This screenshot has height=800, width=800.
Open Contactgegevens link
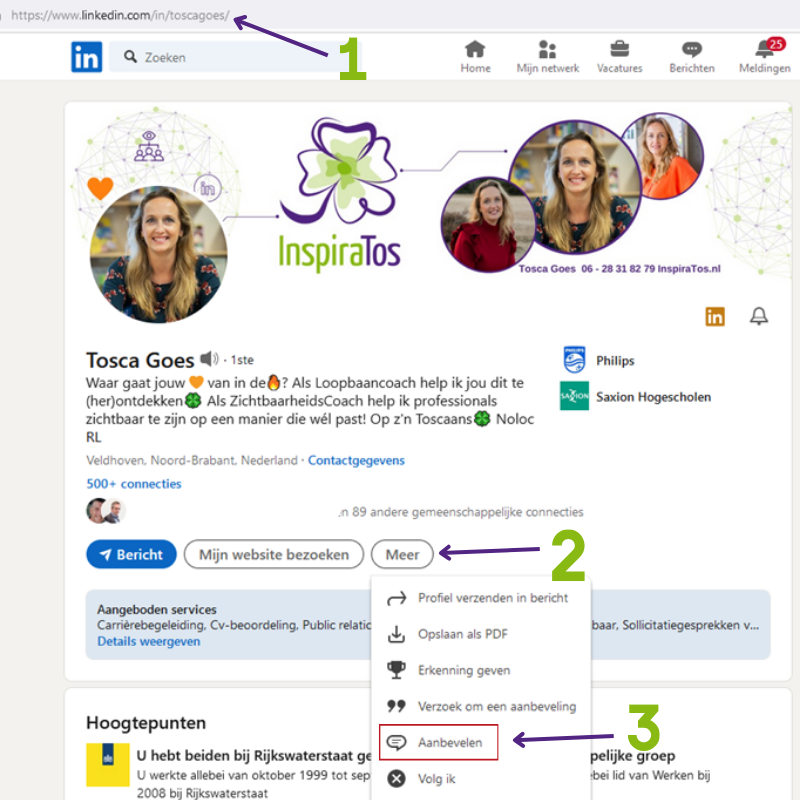click(x=356, y=460)
